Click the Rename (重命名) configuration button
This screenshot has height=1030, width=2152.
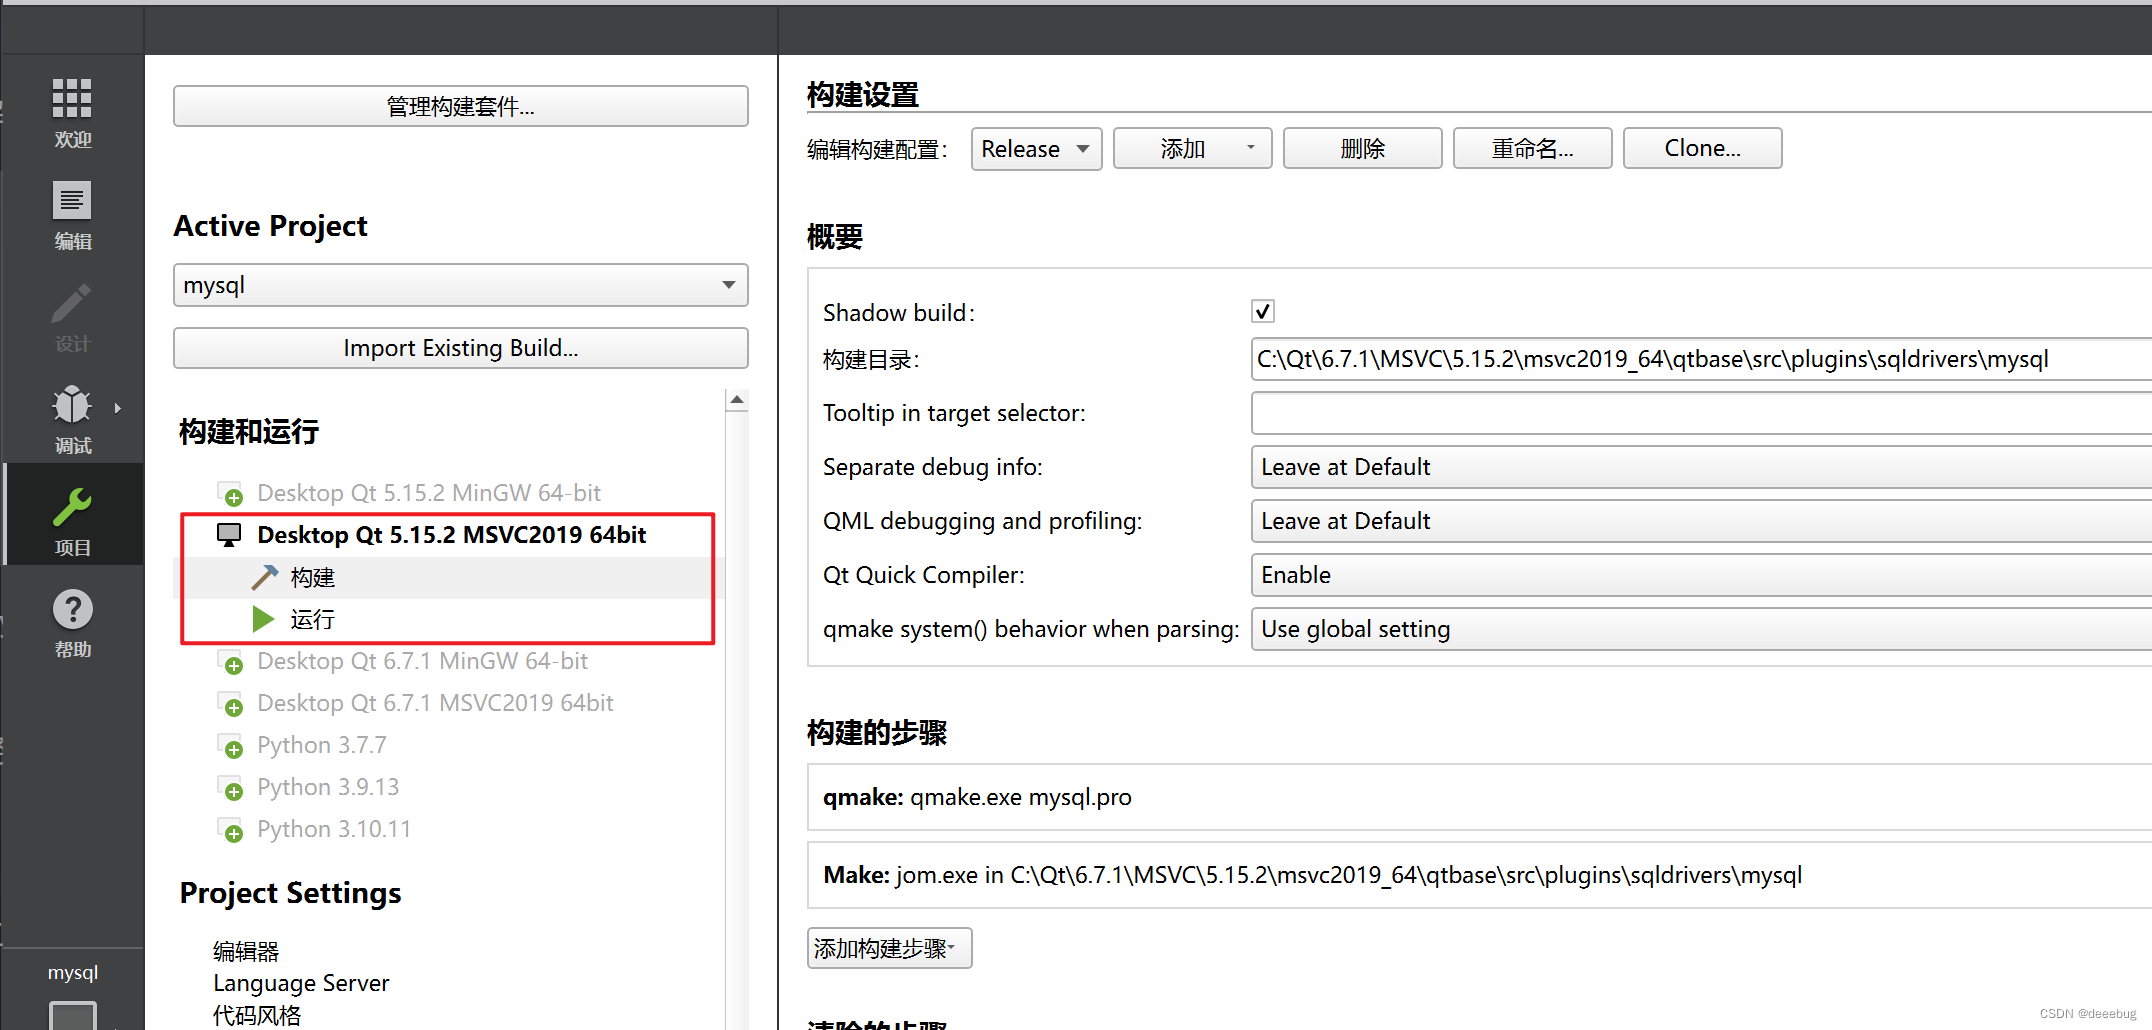tap(1532, 148)
